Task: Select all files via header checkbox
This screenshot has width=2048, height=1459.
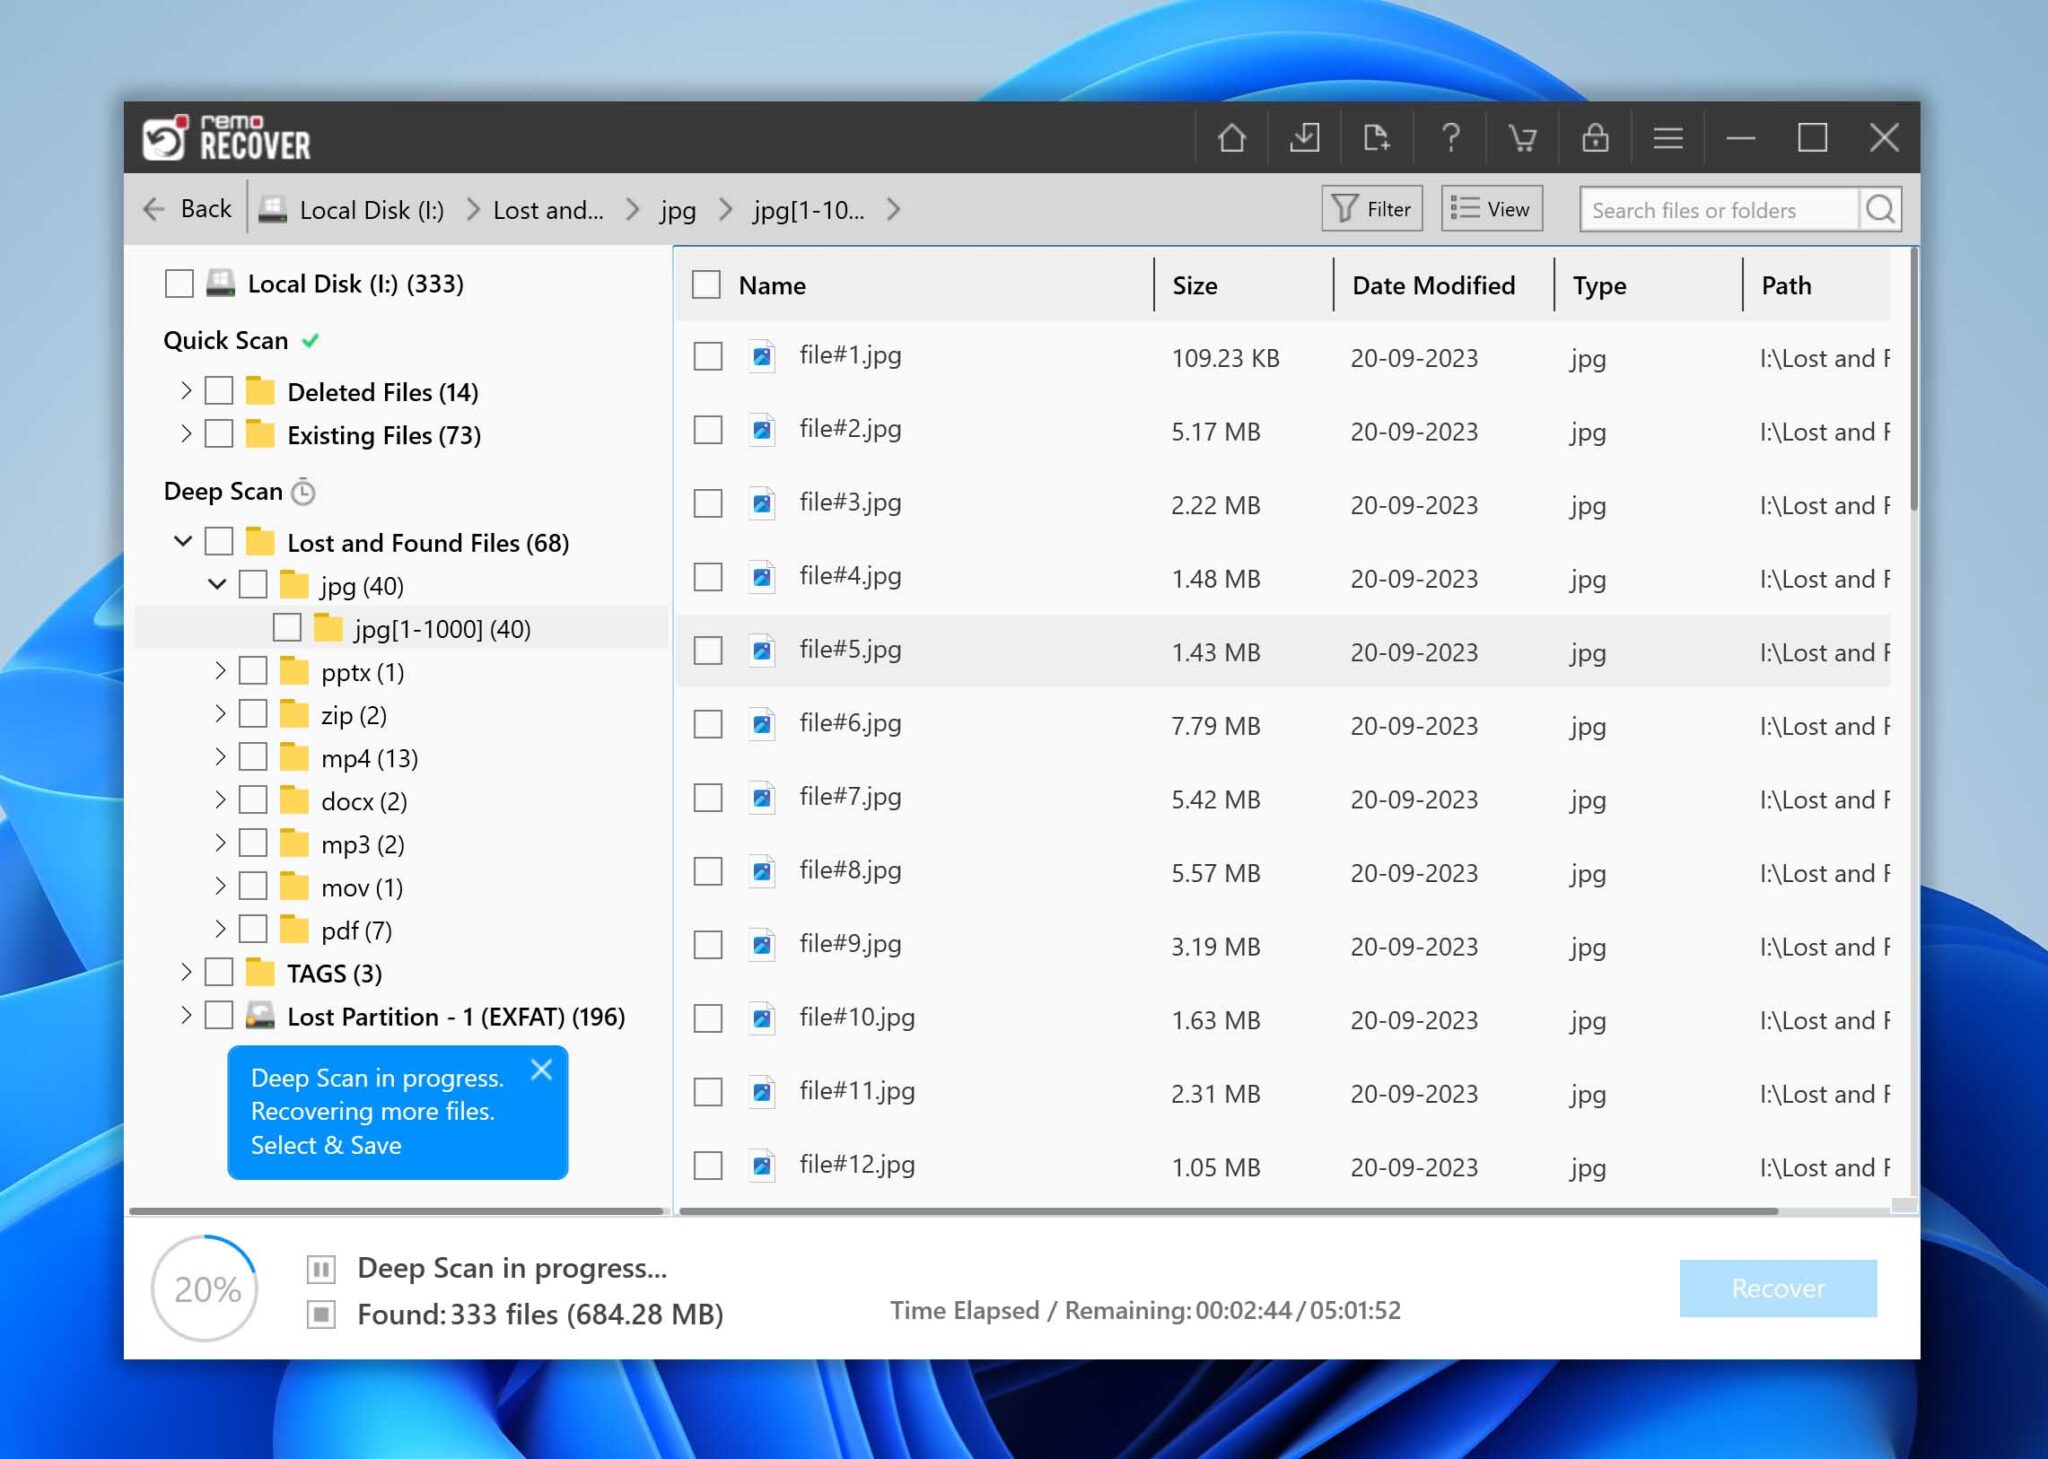Action: pyautogui.click(x=707, y=285)
